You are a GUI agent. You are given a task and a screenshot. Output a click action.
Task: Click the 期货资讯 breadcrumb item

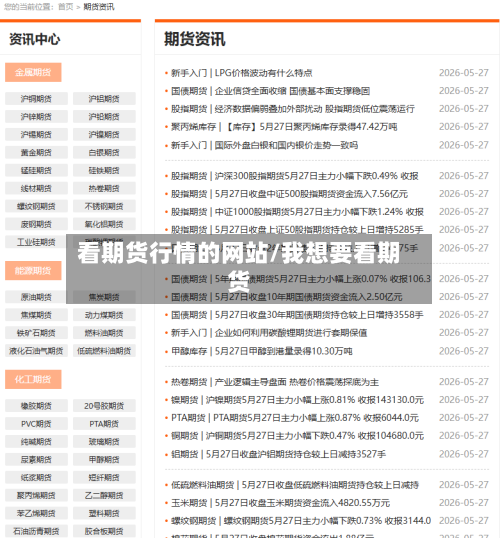[x=99, y=7]
